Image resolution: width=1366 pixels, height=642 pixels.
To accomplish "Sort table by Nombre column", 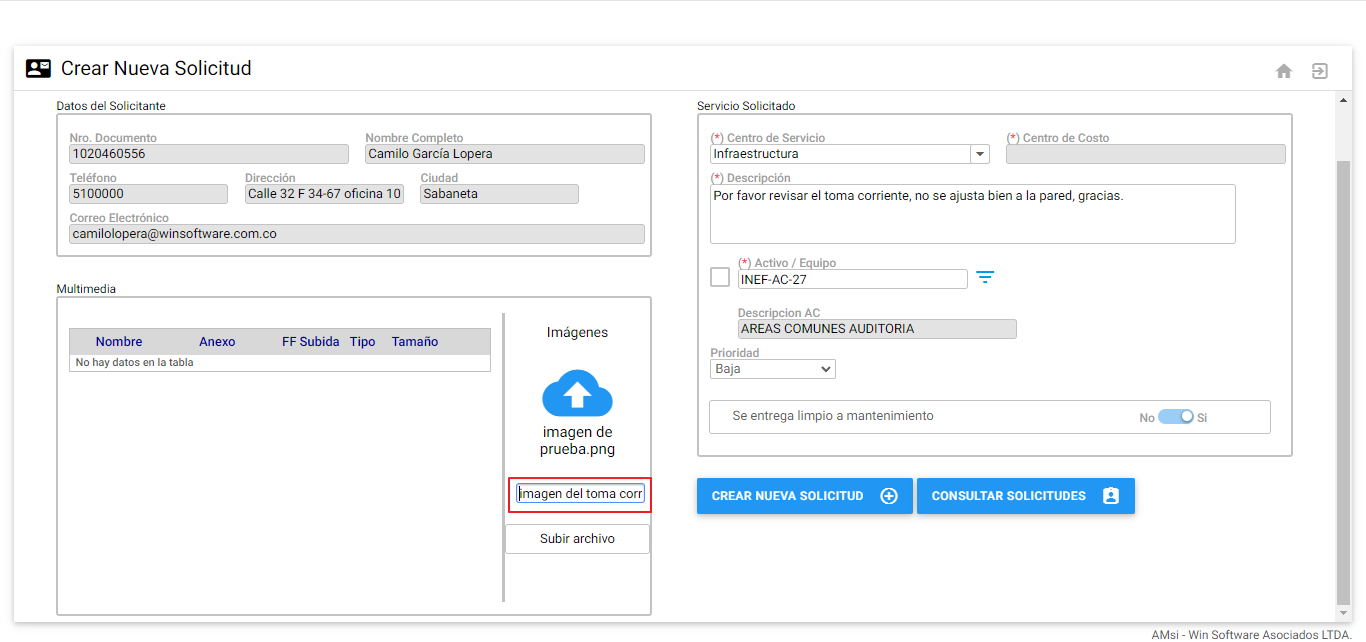I will [x=119, y=342].
